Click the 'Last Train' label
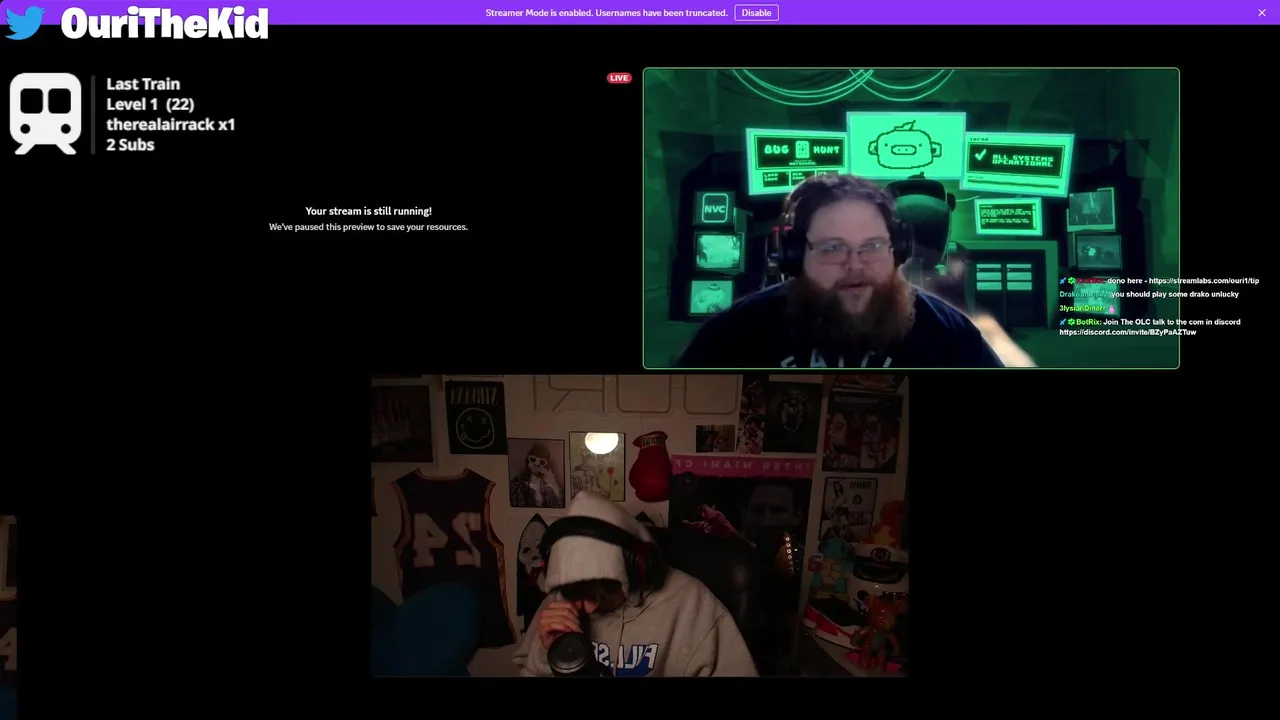 143,84
